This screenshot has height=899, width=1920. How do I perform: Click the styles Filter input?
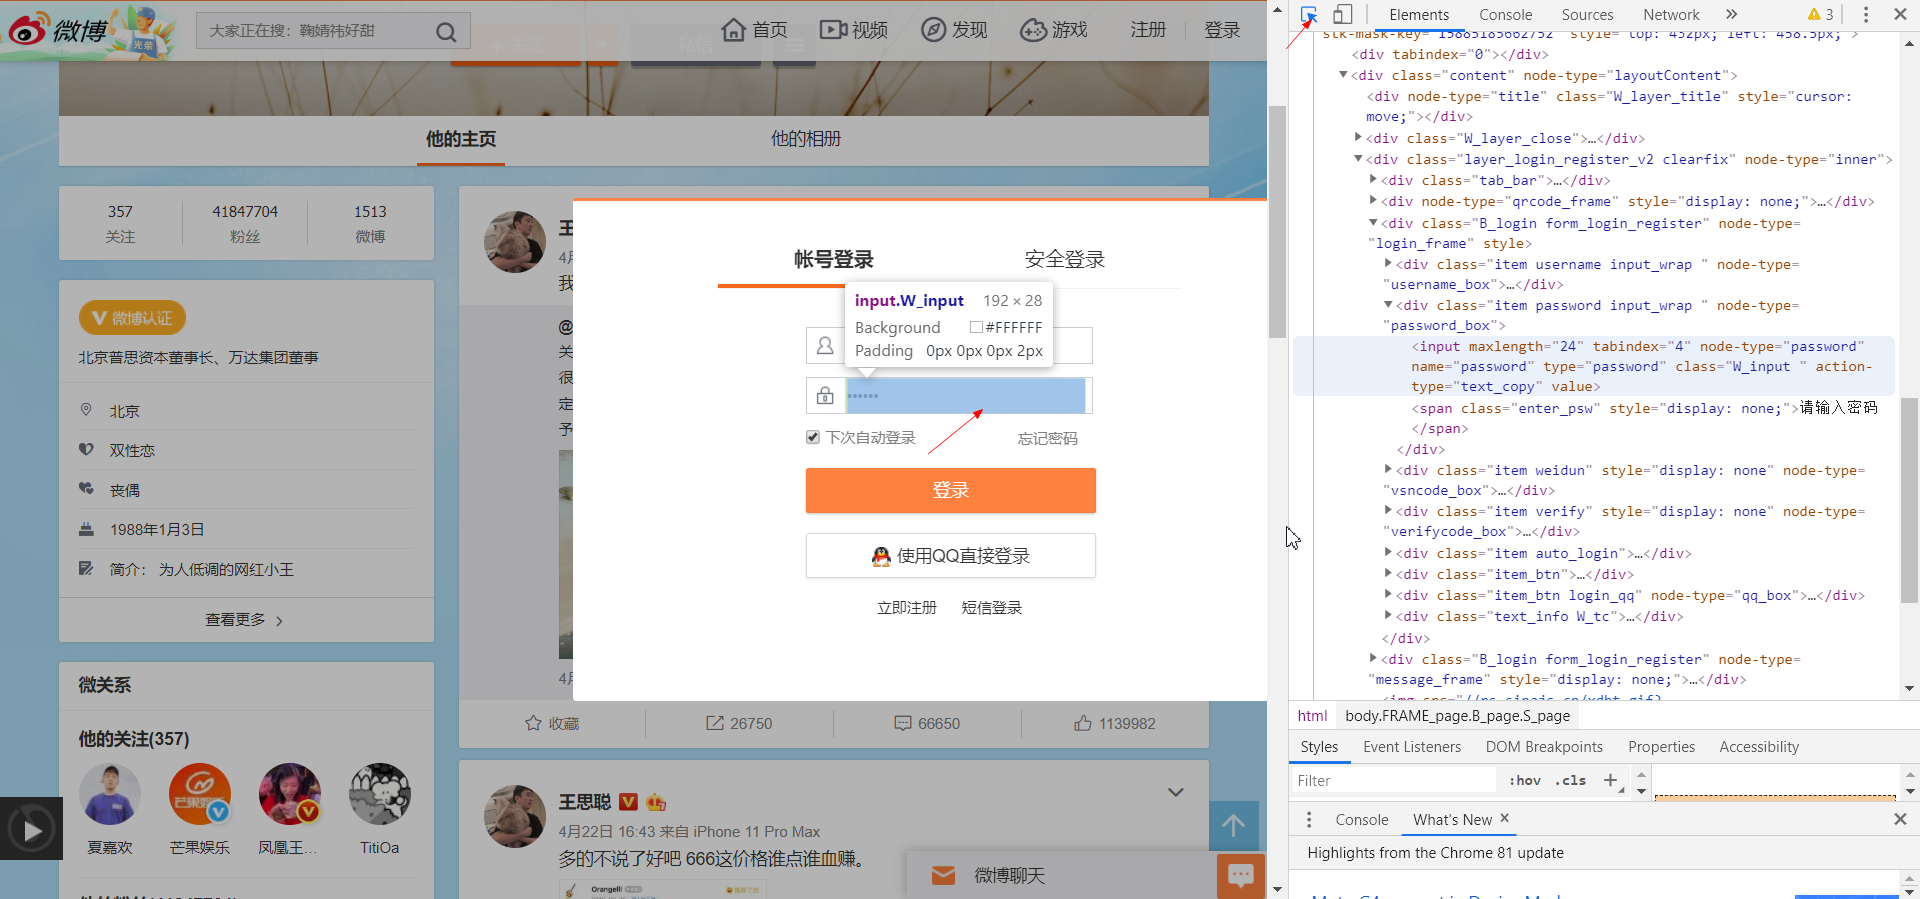click(1394, 781)
